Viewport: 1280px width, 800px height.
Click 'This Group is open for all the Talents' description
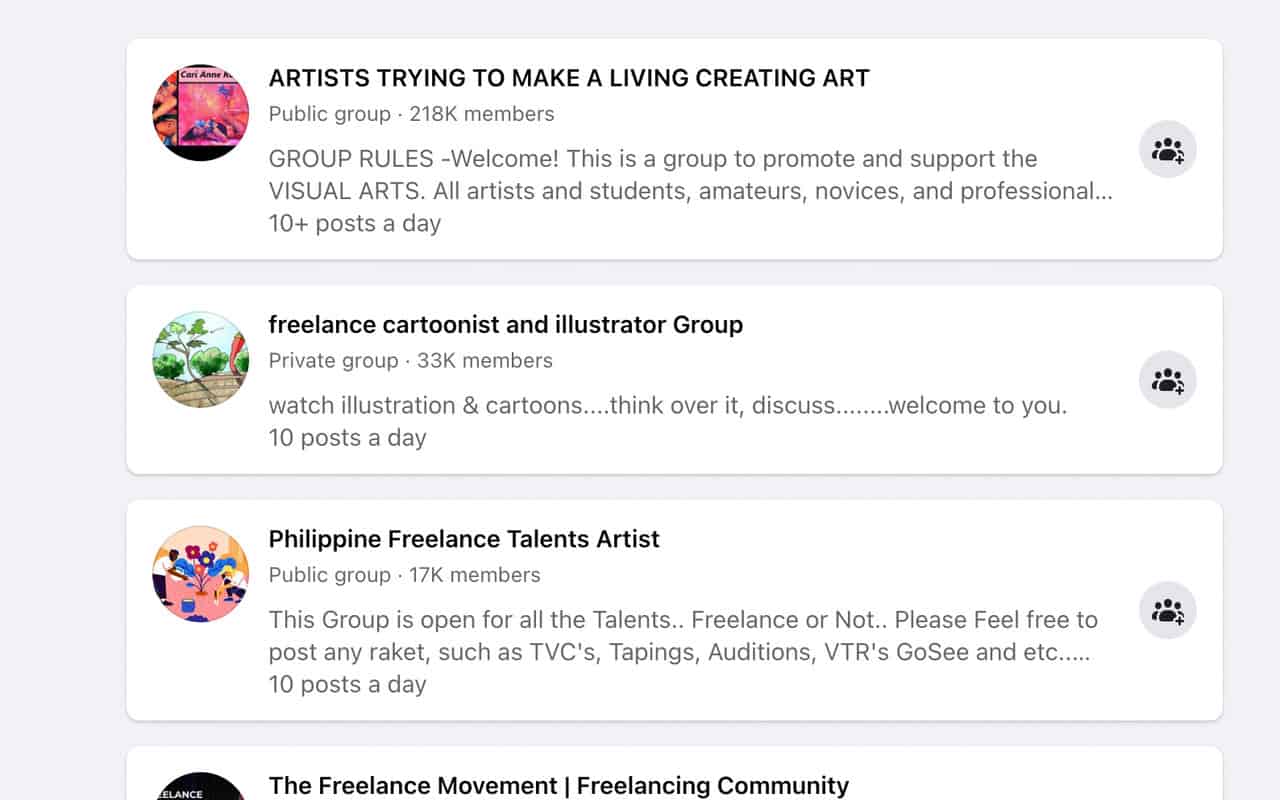point(683,636)
